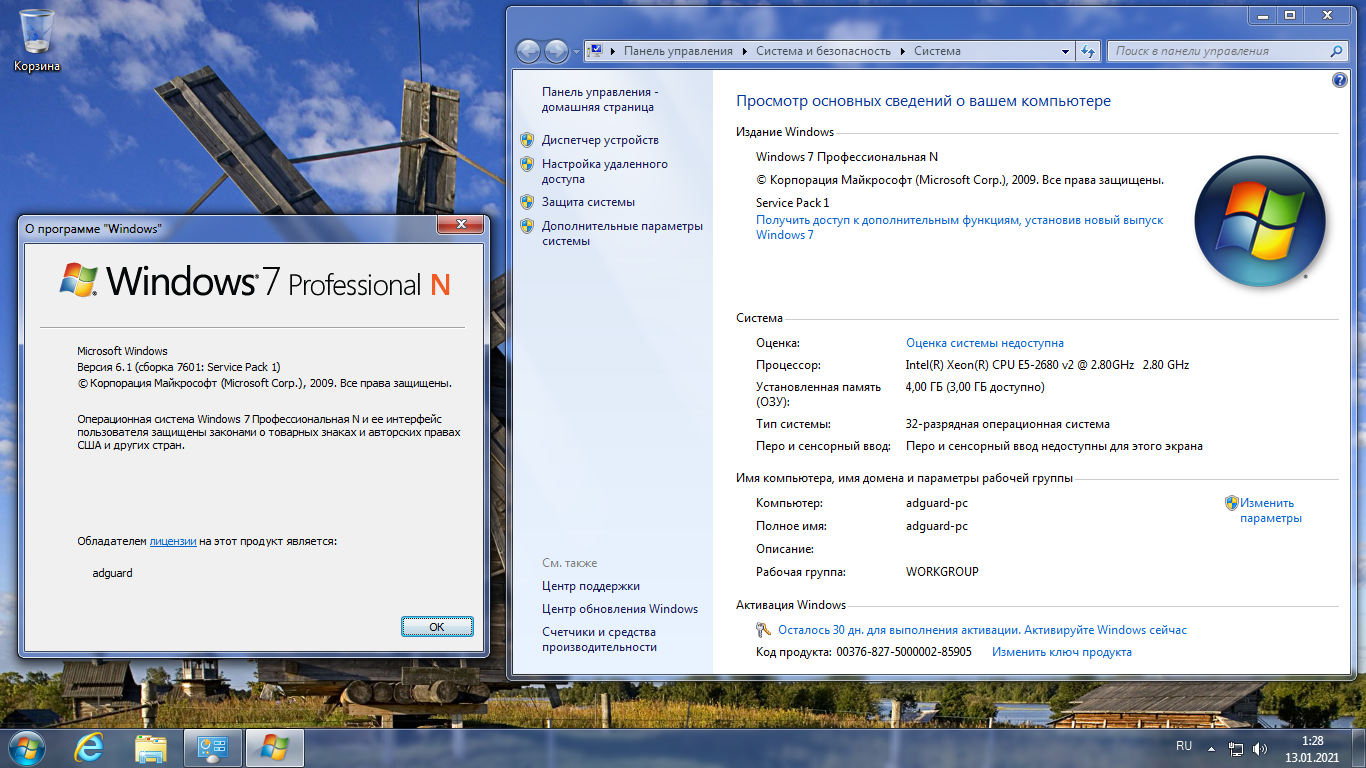Open Диспетчер устройств link
Image resolution: width=1366 pixels, height=768 pixels.
click(600, 140)
